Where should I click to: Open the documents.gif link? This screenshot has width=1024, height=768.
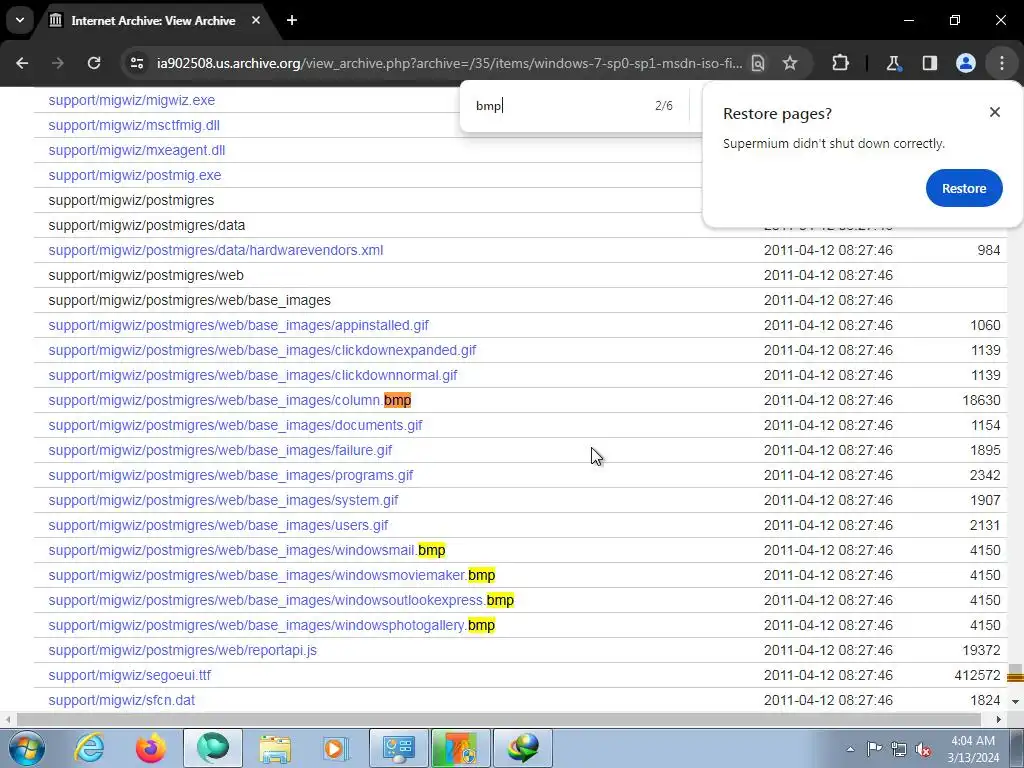[235, 425]
